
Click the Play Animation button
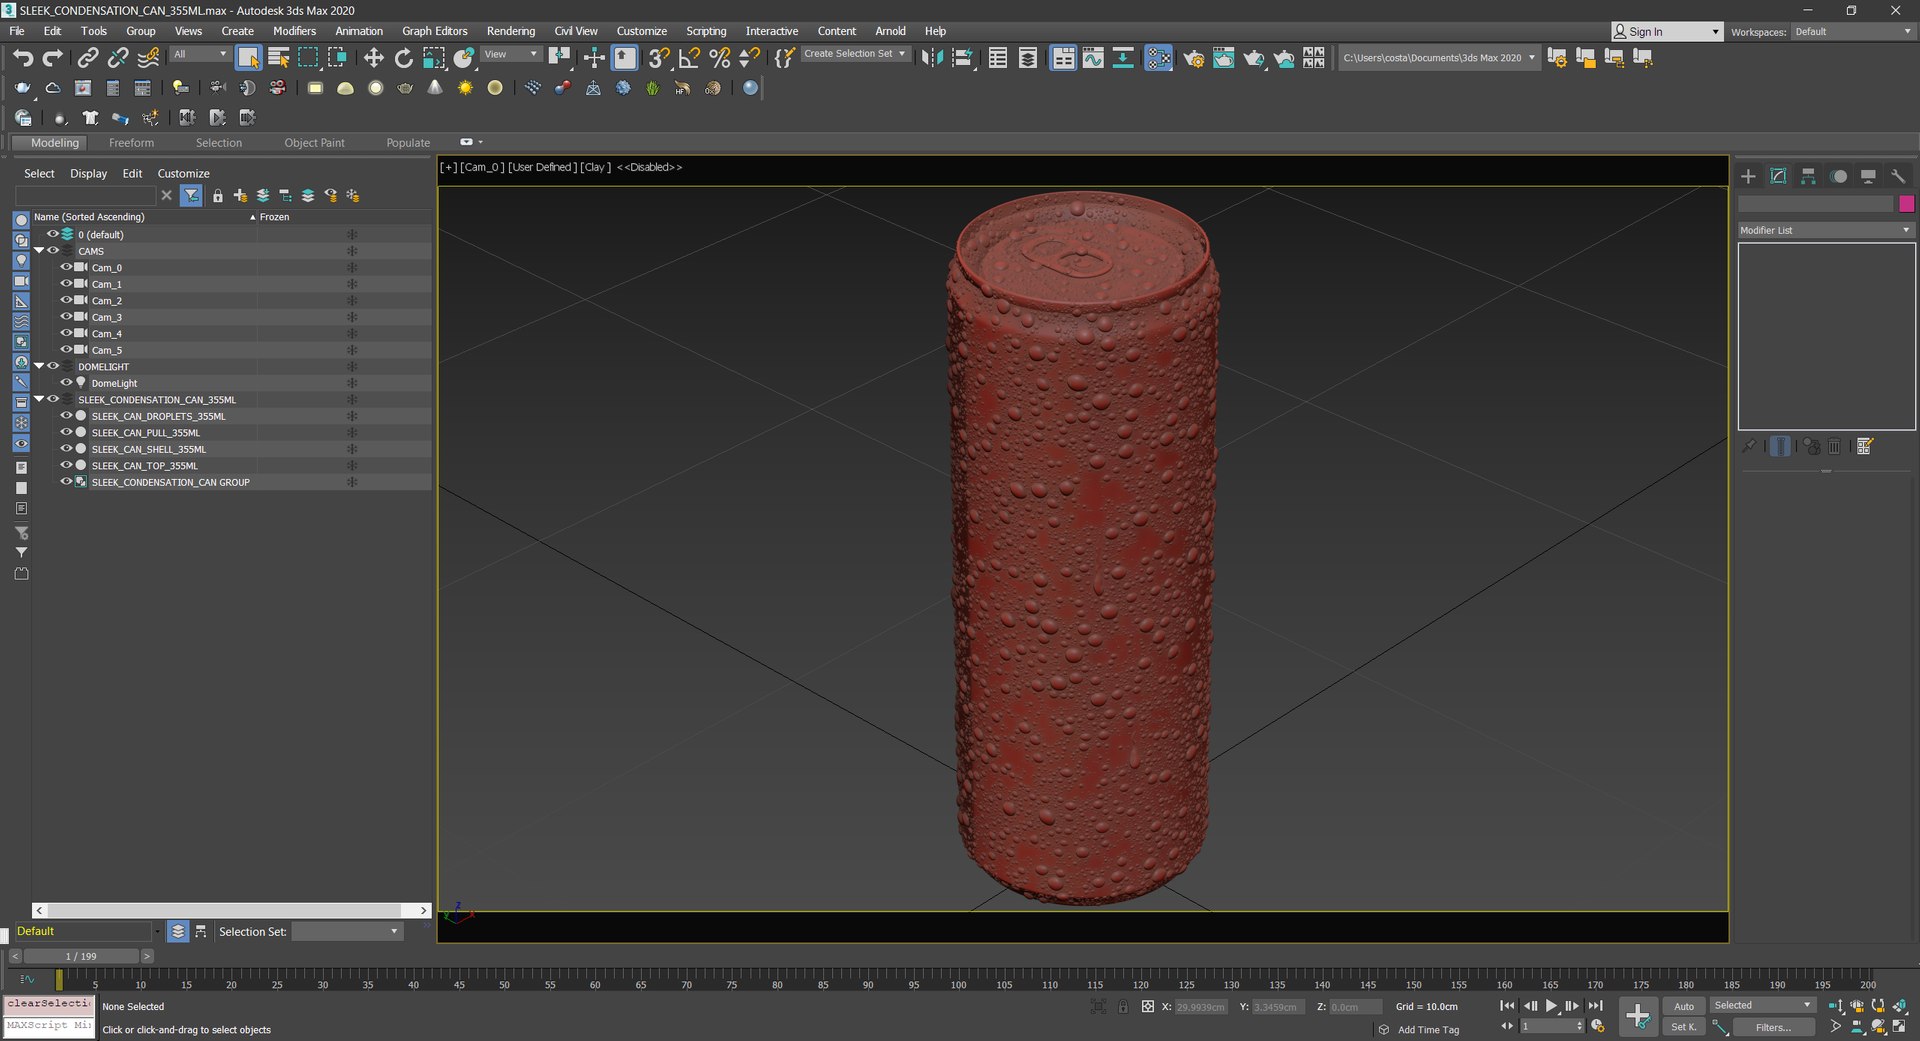(1551, 1006)
